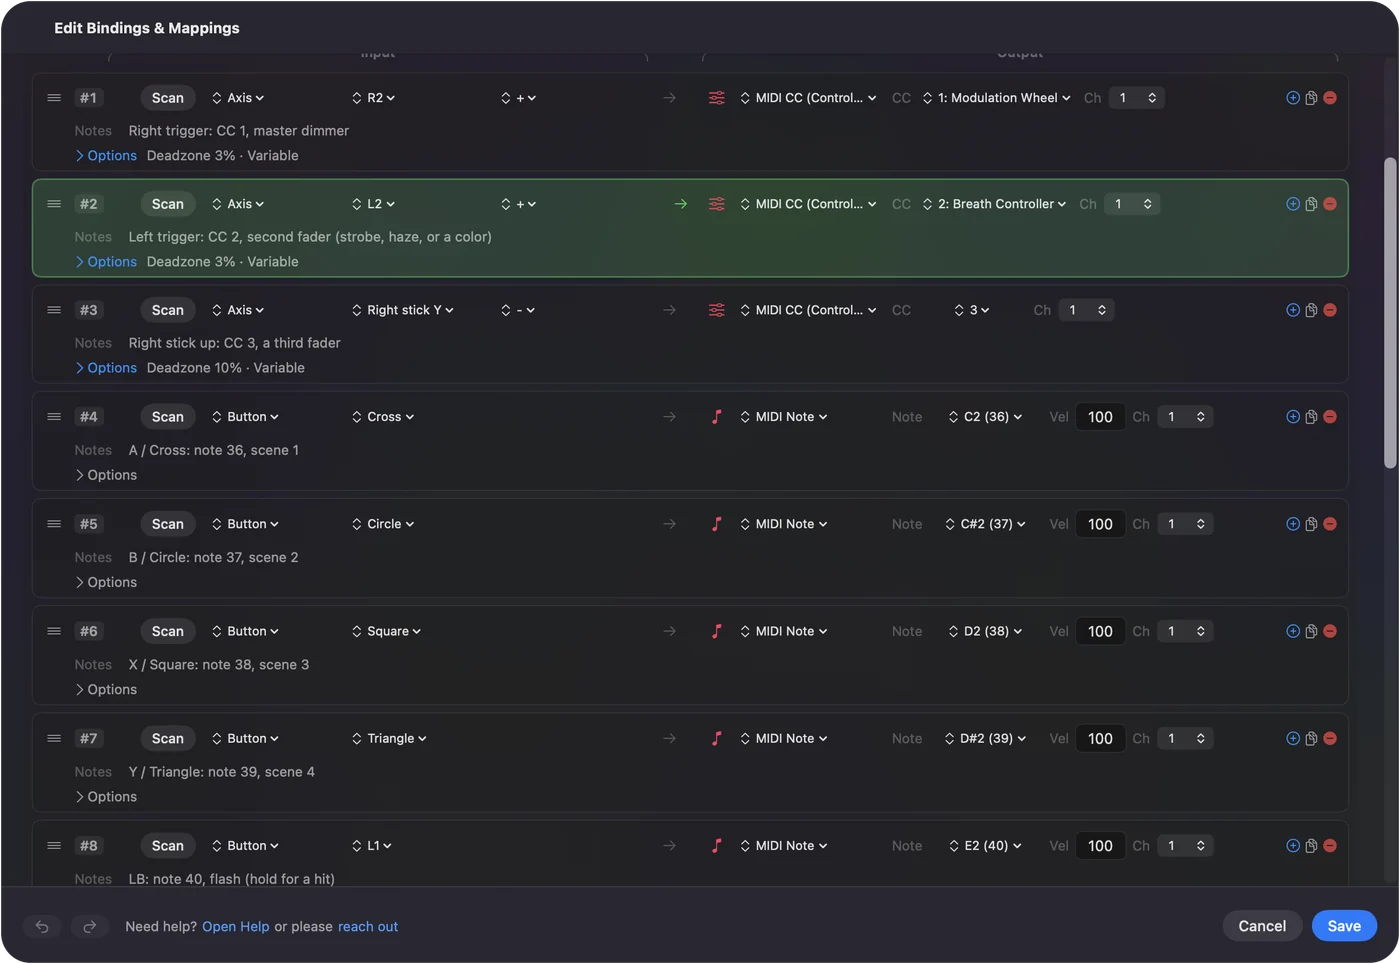Click the music note icon in row #5
The width and height of the screenshot is (1400, 964).
click(717, 524)
